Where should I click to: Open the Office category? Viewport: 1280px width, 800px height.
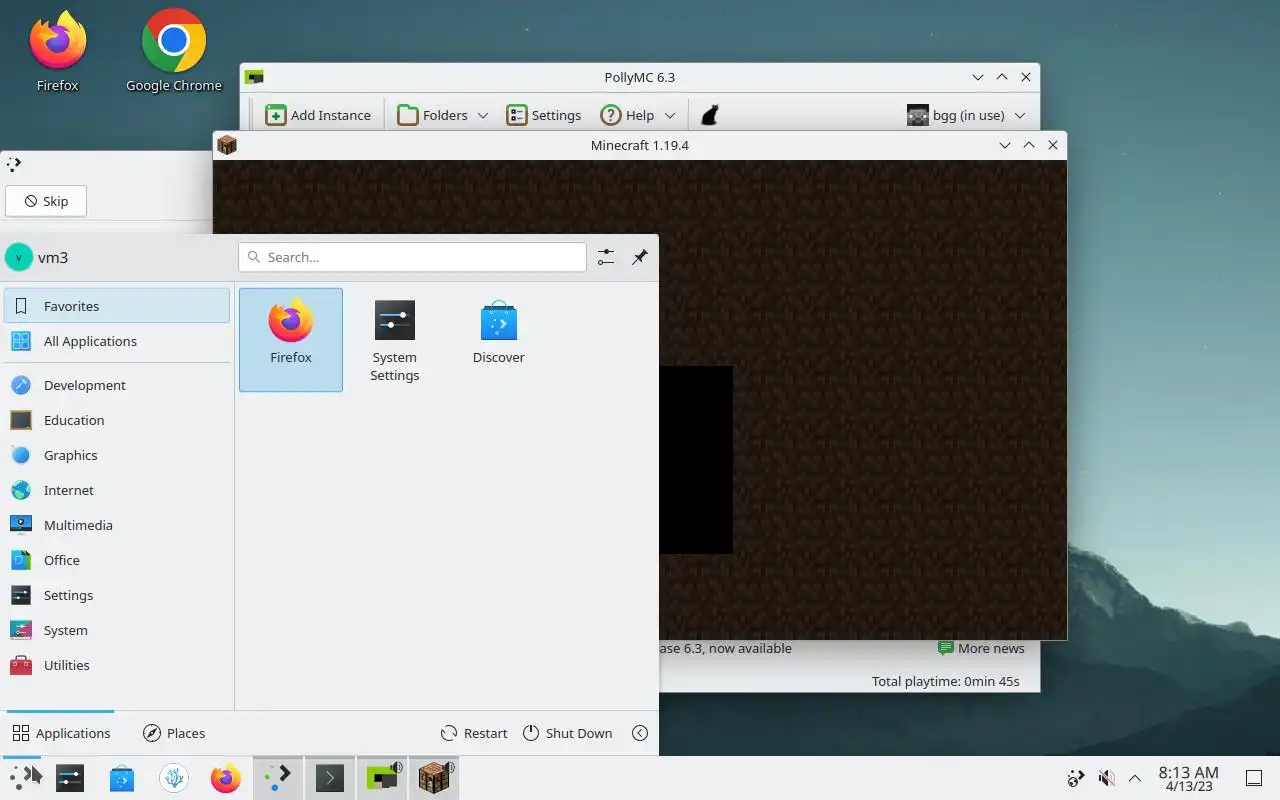pyautogui.click(x=117, y=560)
